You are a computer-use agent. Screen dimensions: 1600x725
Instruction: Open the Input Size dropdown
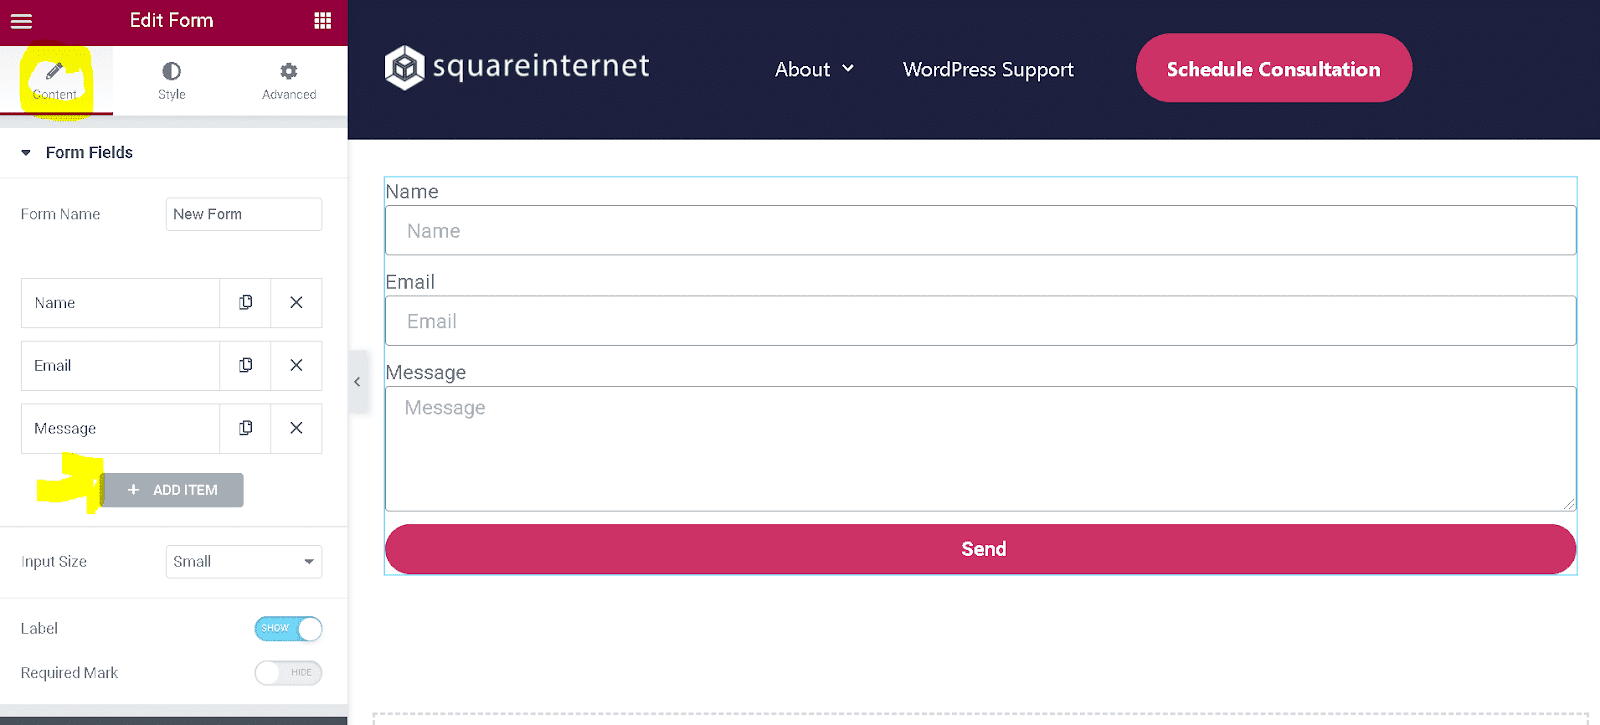243,561
